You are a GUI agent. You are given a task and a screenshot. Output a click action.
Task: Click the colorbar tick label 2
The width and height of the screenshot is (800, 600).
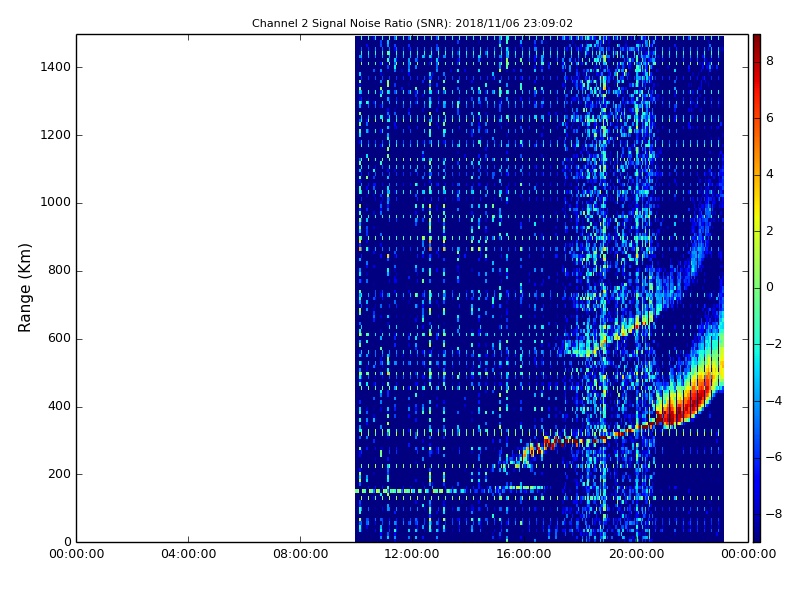(x=770, y=231)
